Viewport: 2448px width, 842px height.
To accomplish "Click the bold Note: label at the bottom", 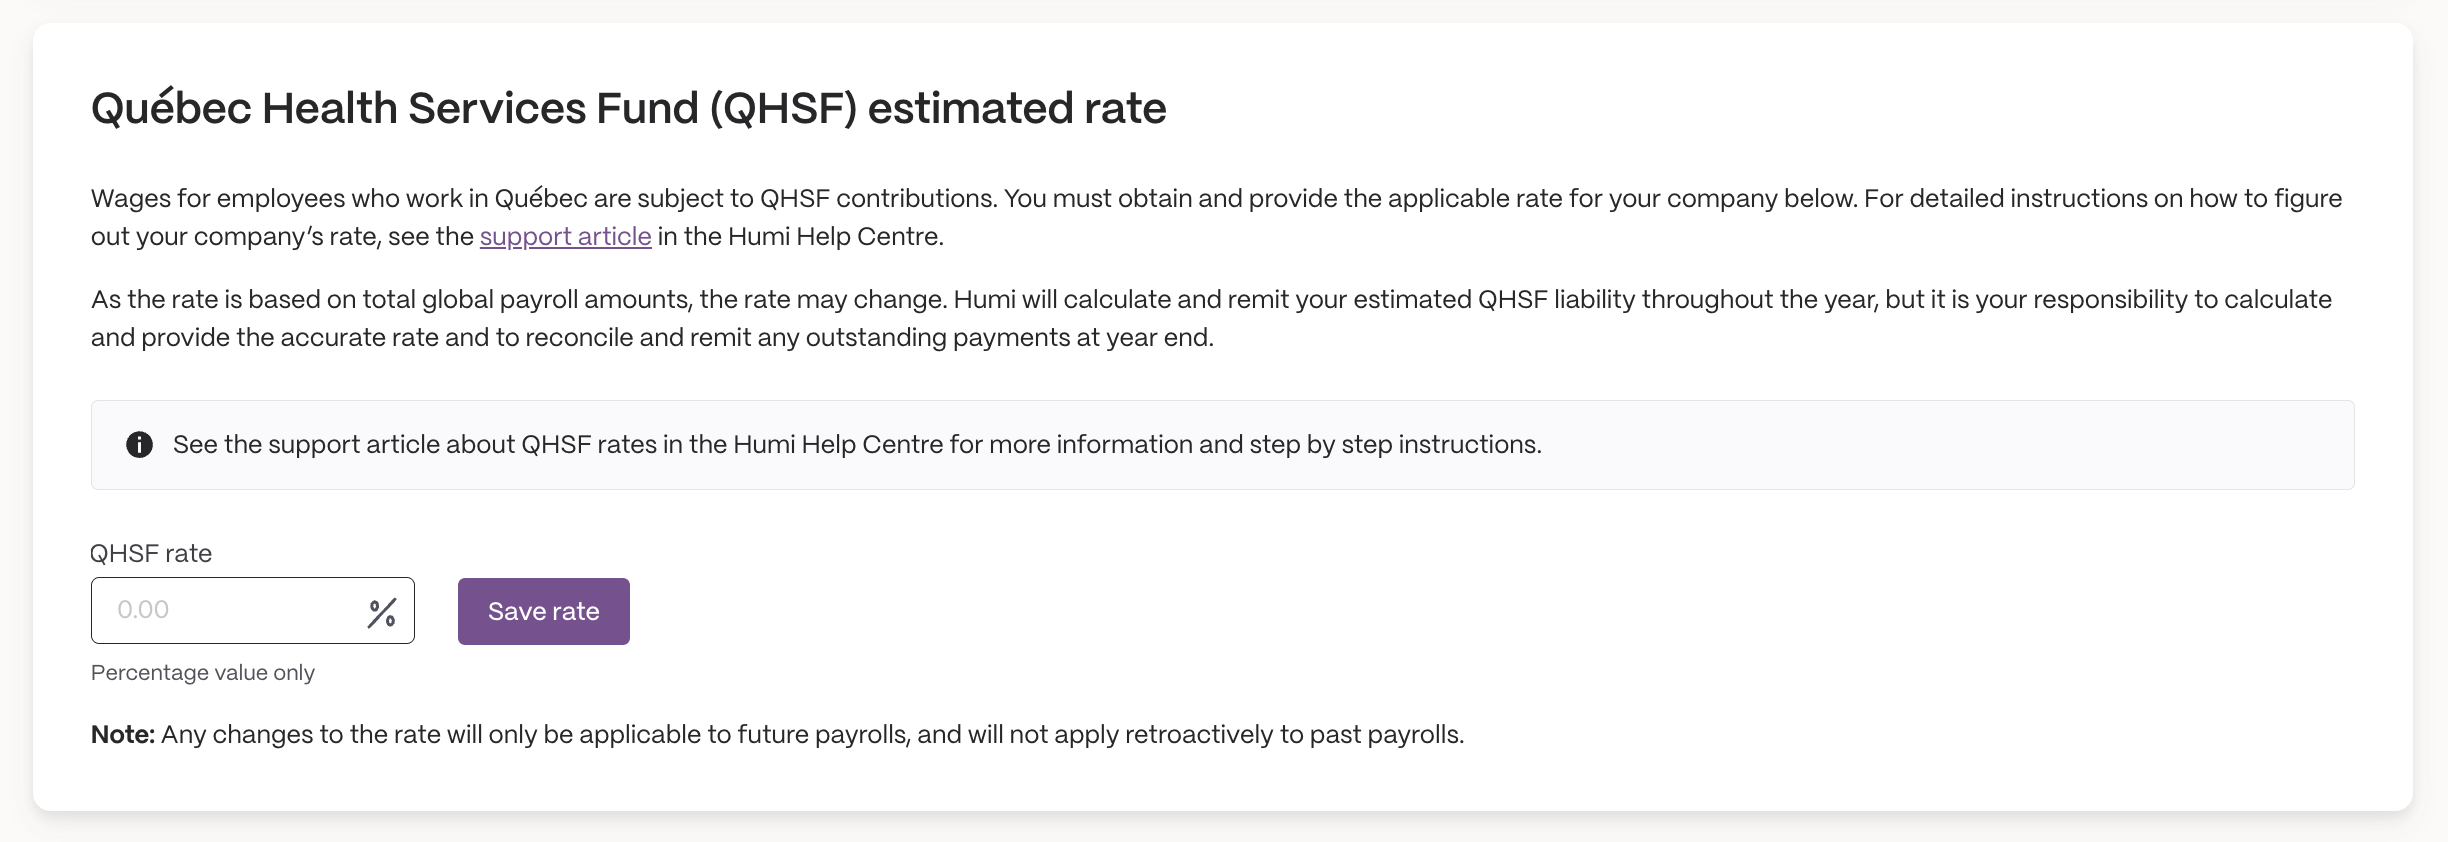I will [123, 735].
